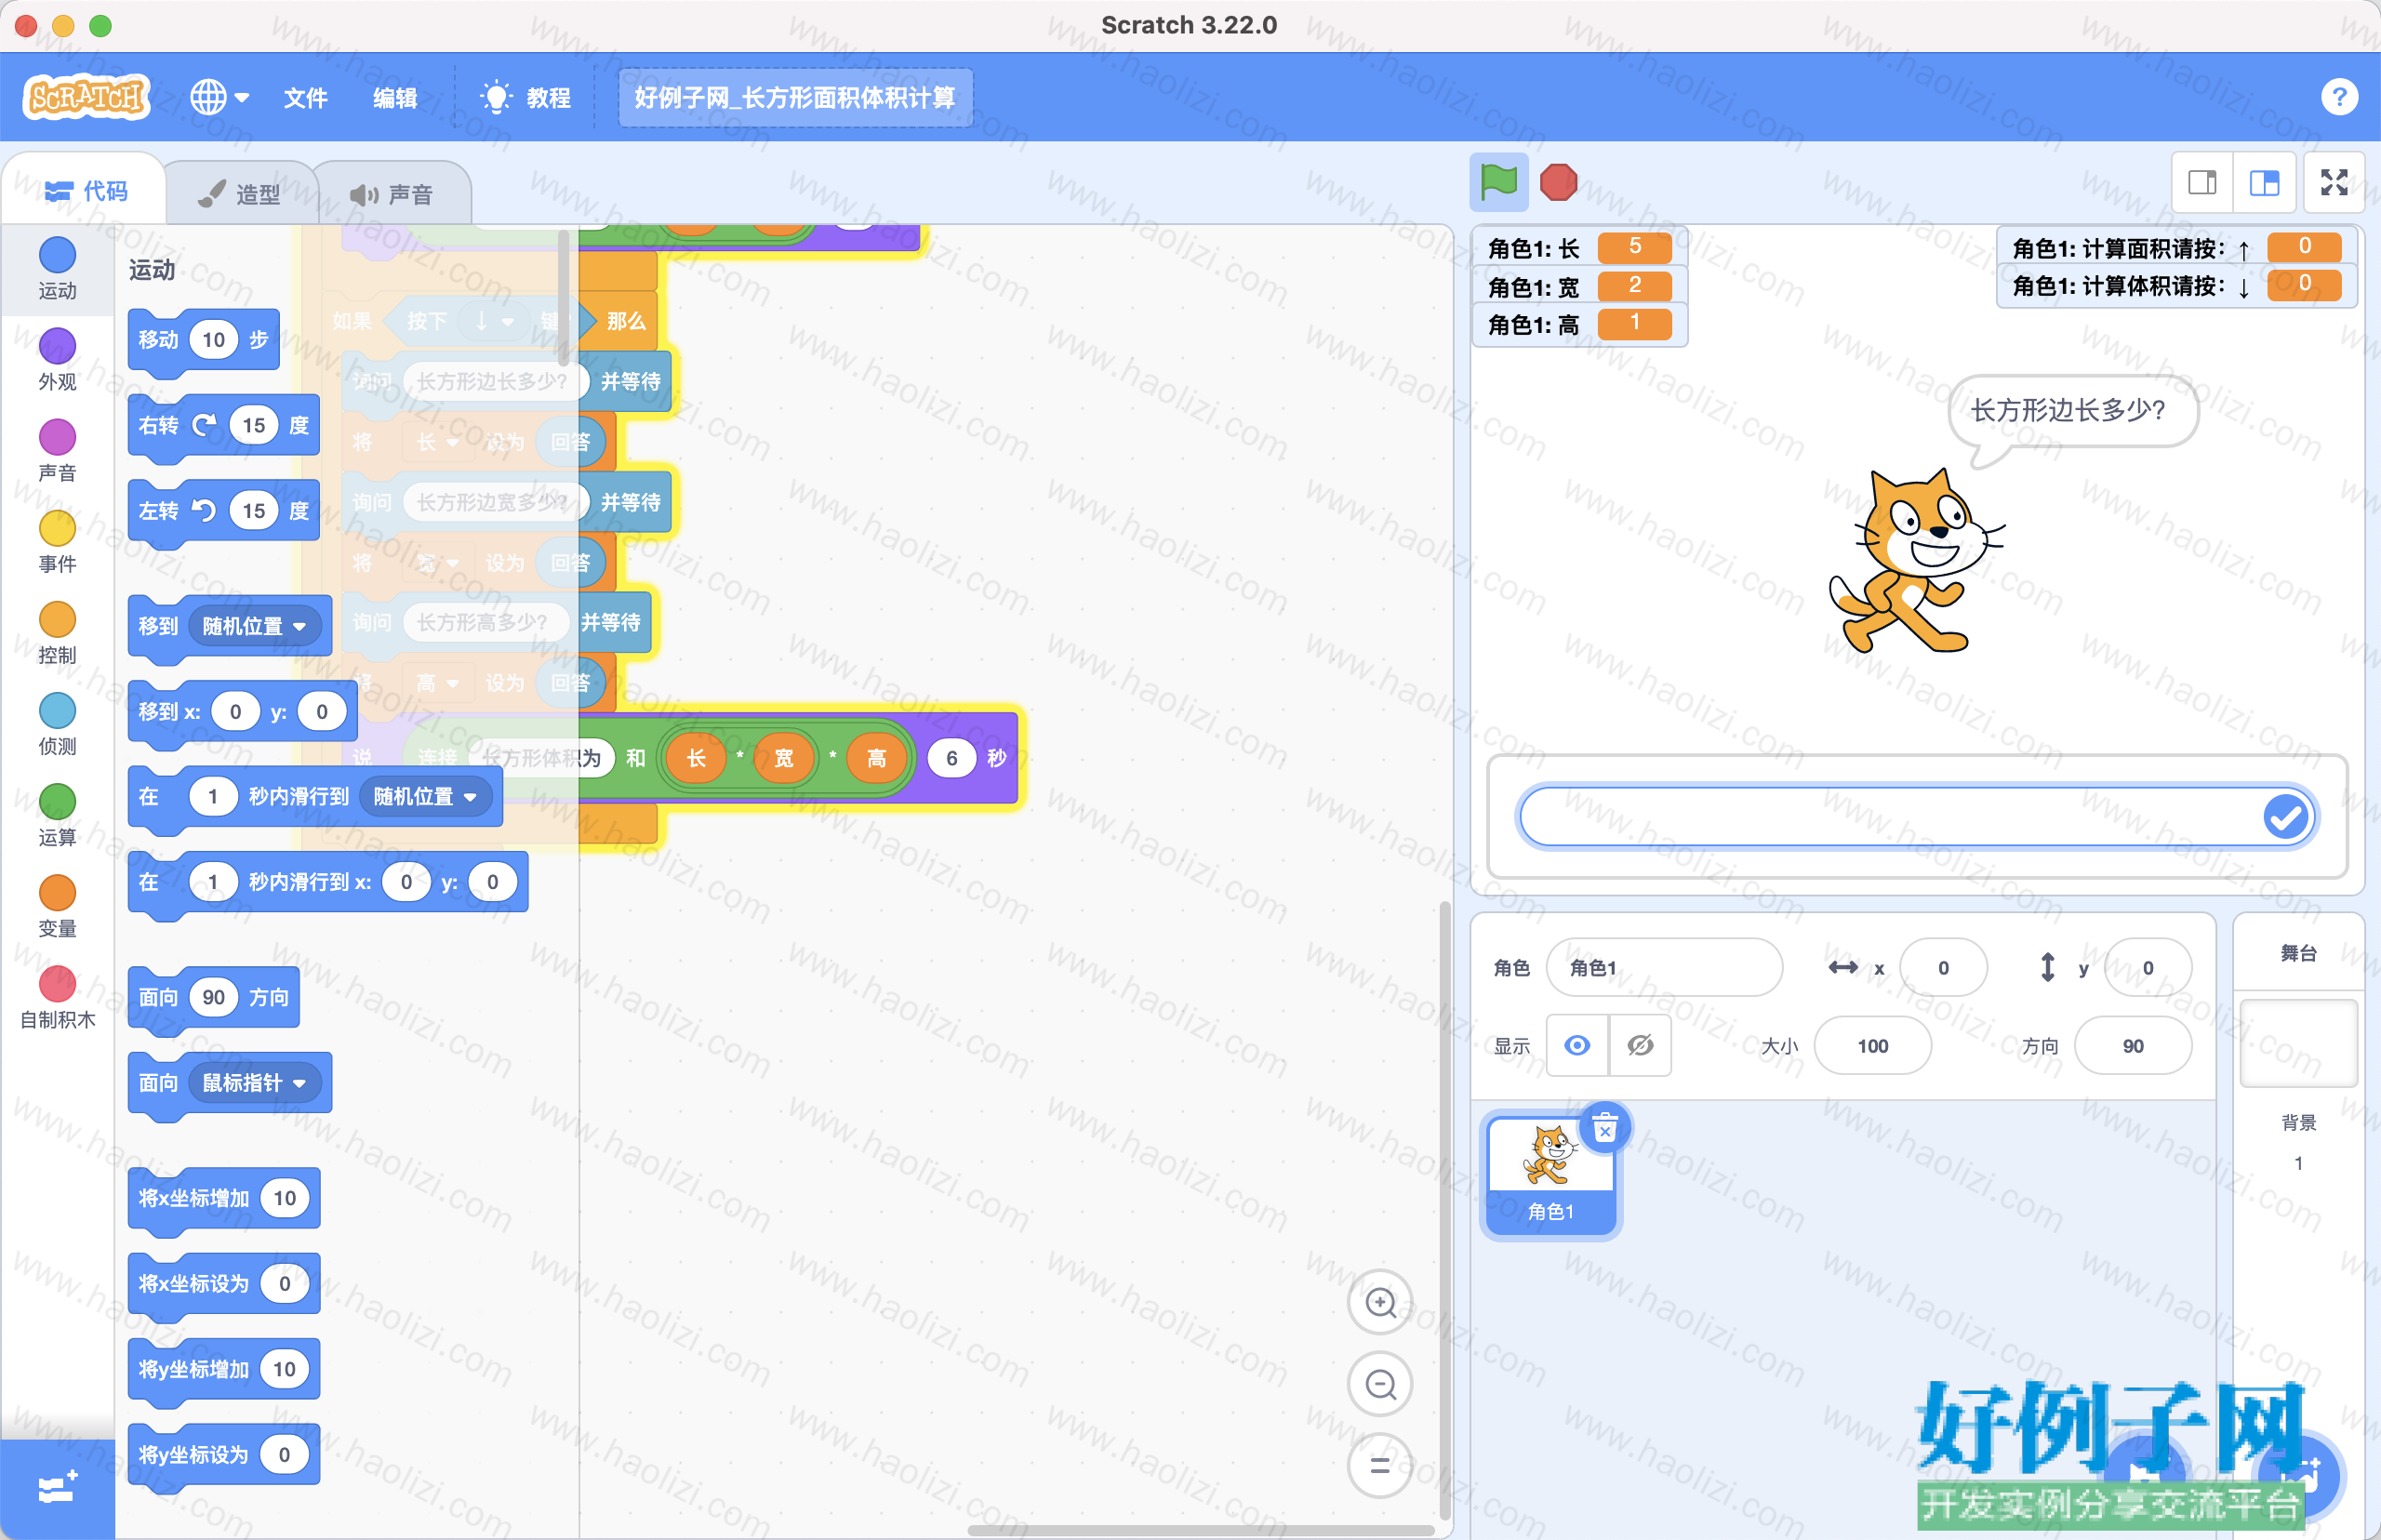Click the sprite name field 角色1

pyautogui.click(x=1664, y=968)
